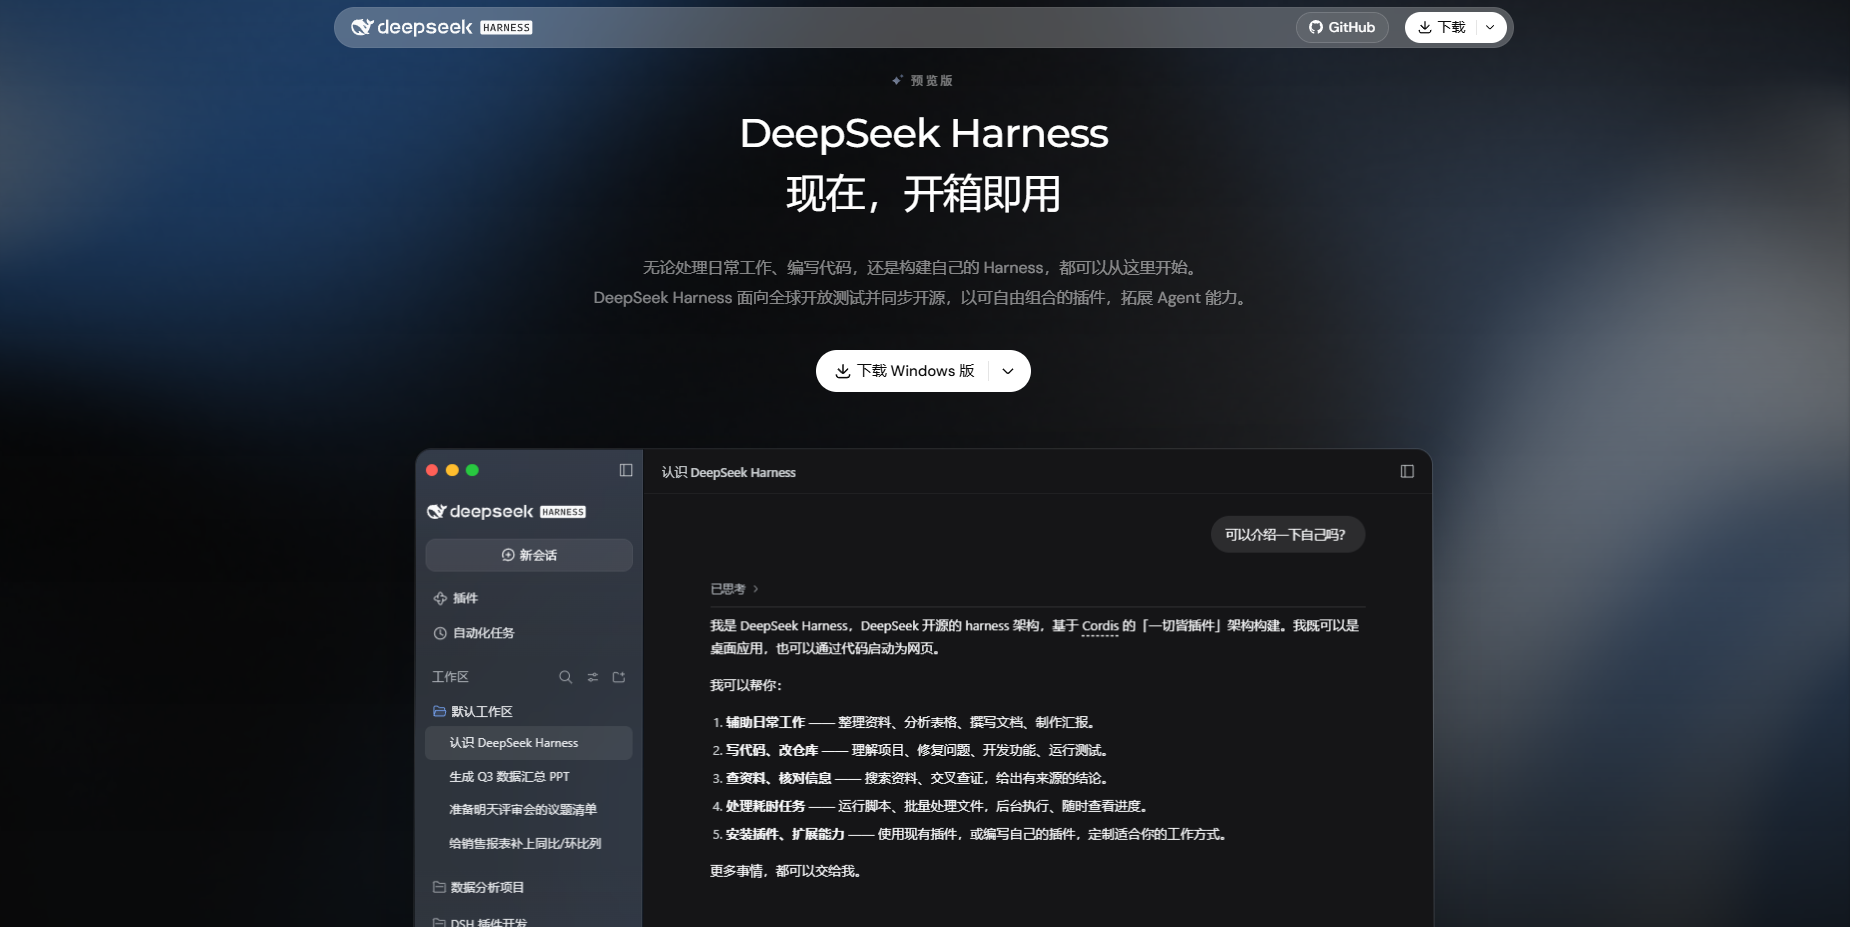Open platform dropdown next to 下载 Windows 版
Image resolution: width=1850 pixels, height=927 pixels.
[x=1008, y=371]
